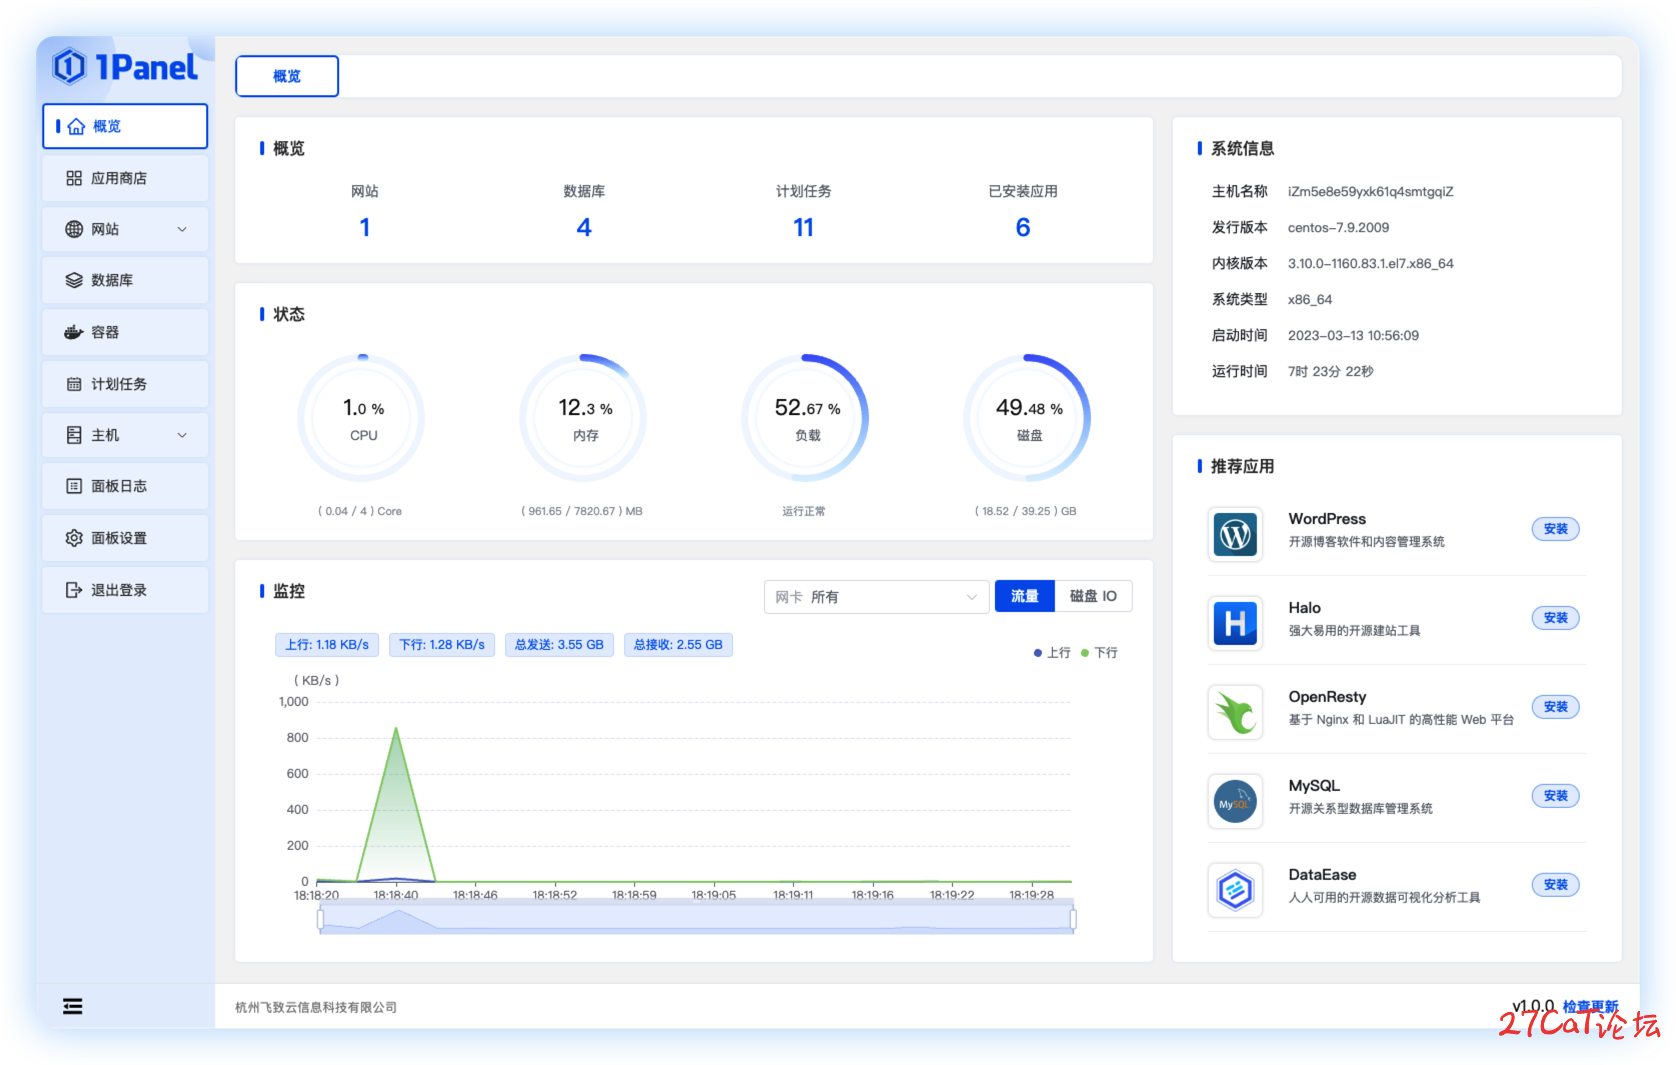This screenshot has height=1065, width=1676.
Task: Click the 下行: 1.28 KB/s tag
Action: coord(442,645)
